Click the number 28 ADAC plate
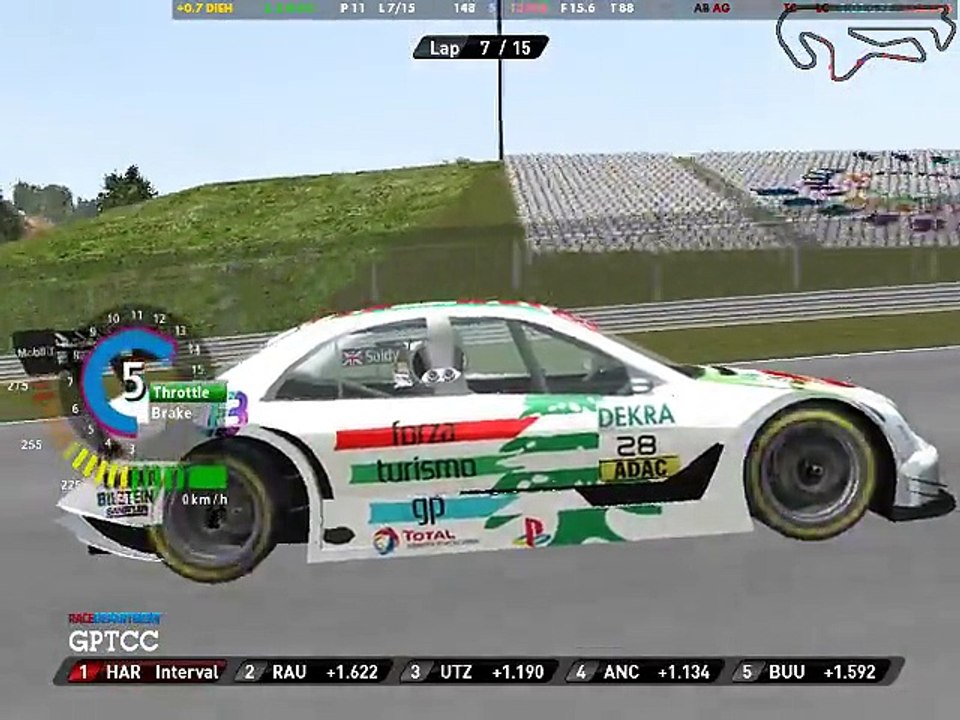 [640, 458]
